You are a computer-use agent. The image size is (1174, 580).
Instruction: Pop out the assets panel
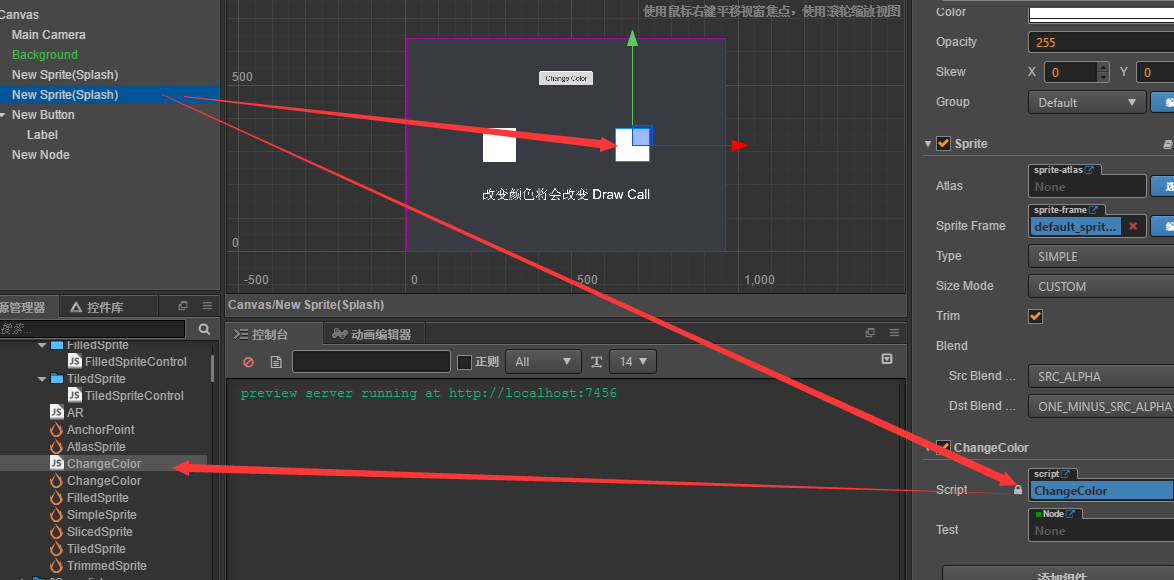coord(183,306)
